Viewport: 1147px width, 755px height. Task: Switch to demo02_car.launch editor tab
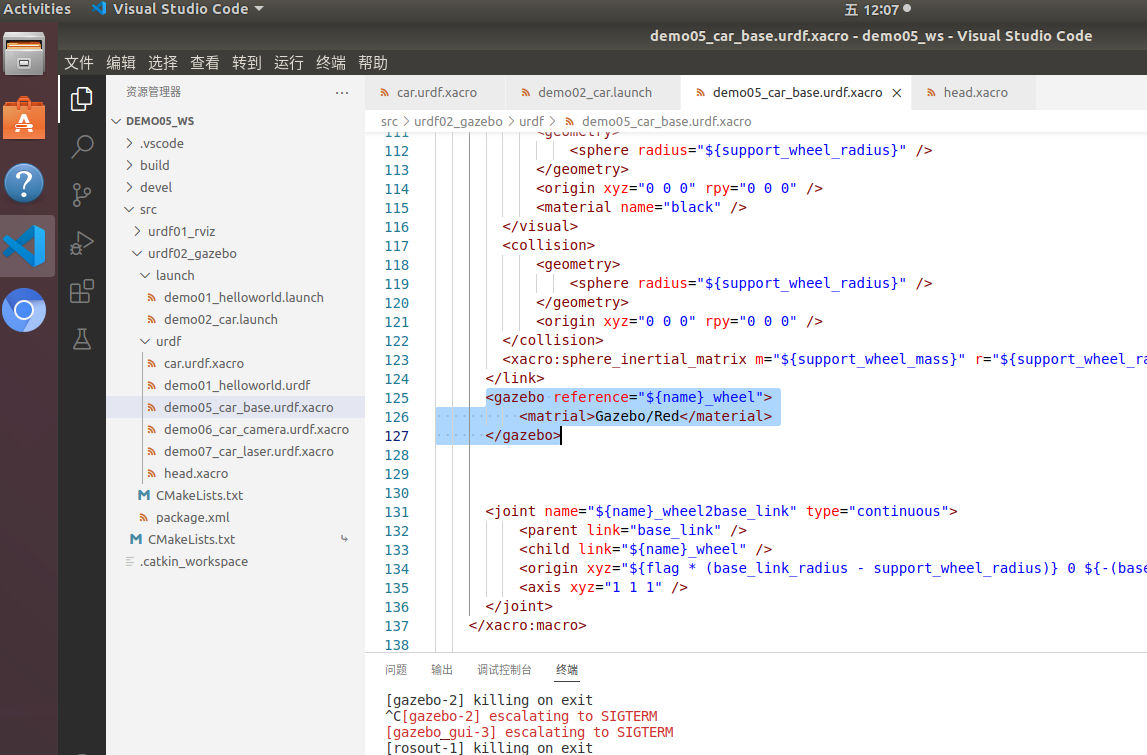point(593,93)
